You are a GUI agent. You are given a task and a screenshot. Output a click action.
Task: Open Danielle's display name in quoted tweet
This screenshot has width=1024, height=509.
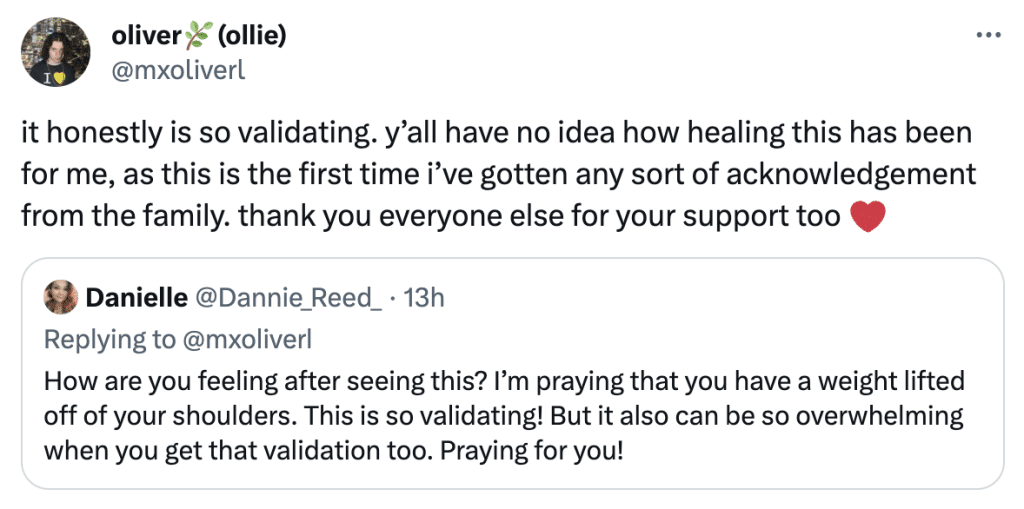(134, 299)
